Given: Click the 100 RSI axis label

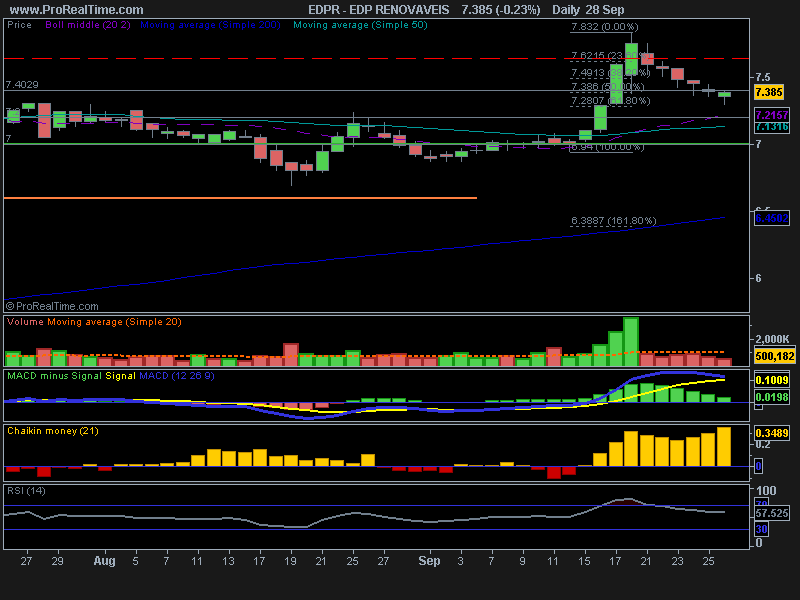Looking at the screenshot, I should (766, 491).
